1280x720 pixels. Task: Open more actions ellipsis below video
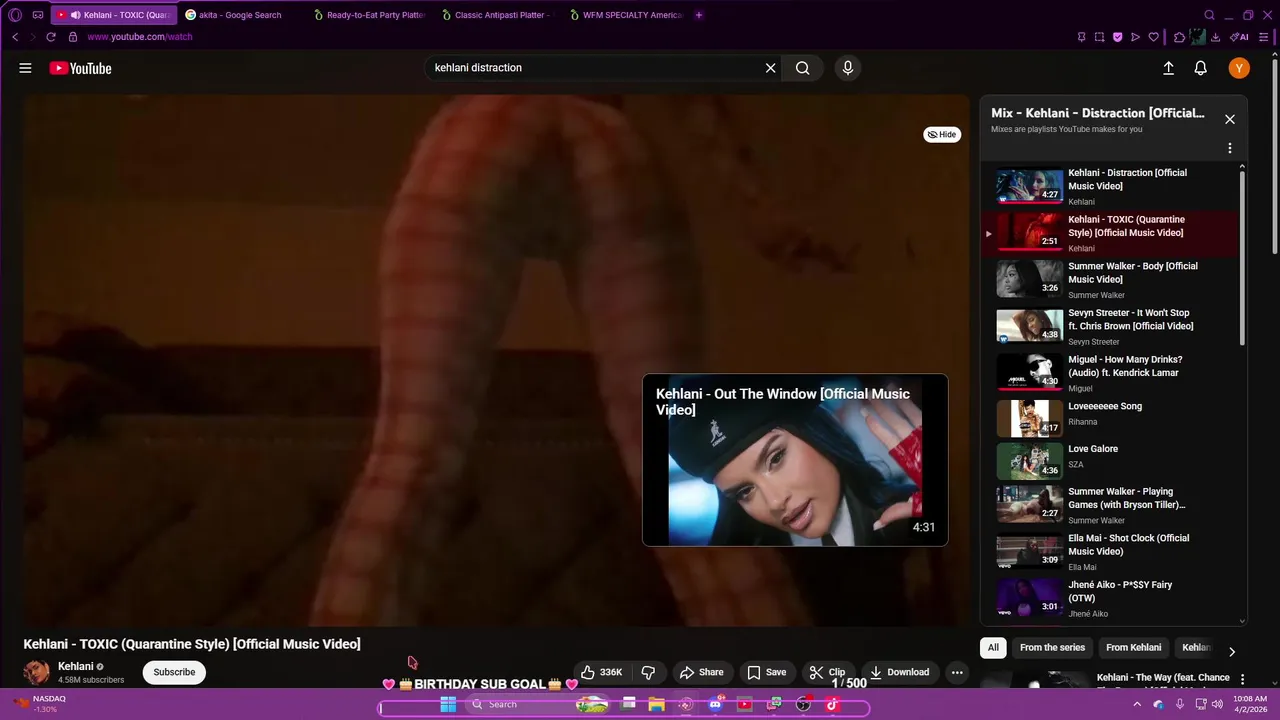tap(957, 672)
